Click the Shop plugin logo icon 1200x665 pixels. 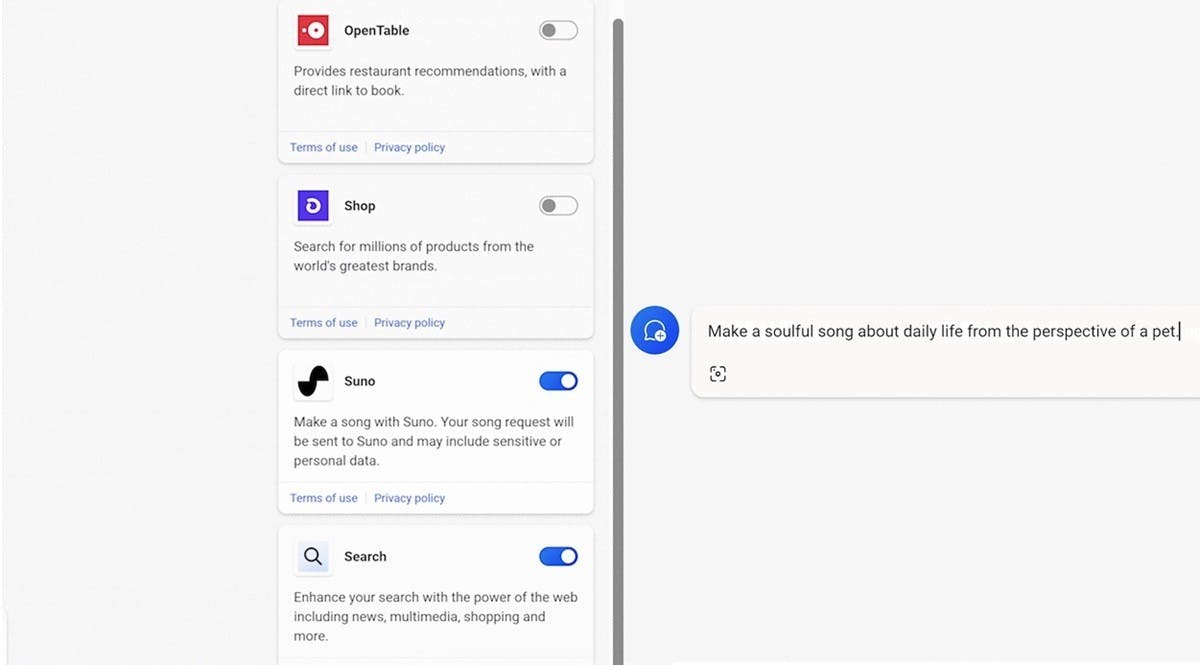pyautogui.click(x=313, y=206)
